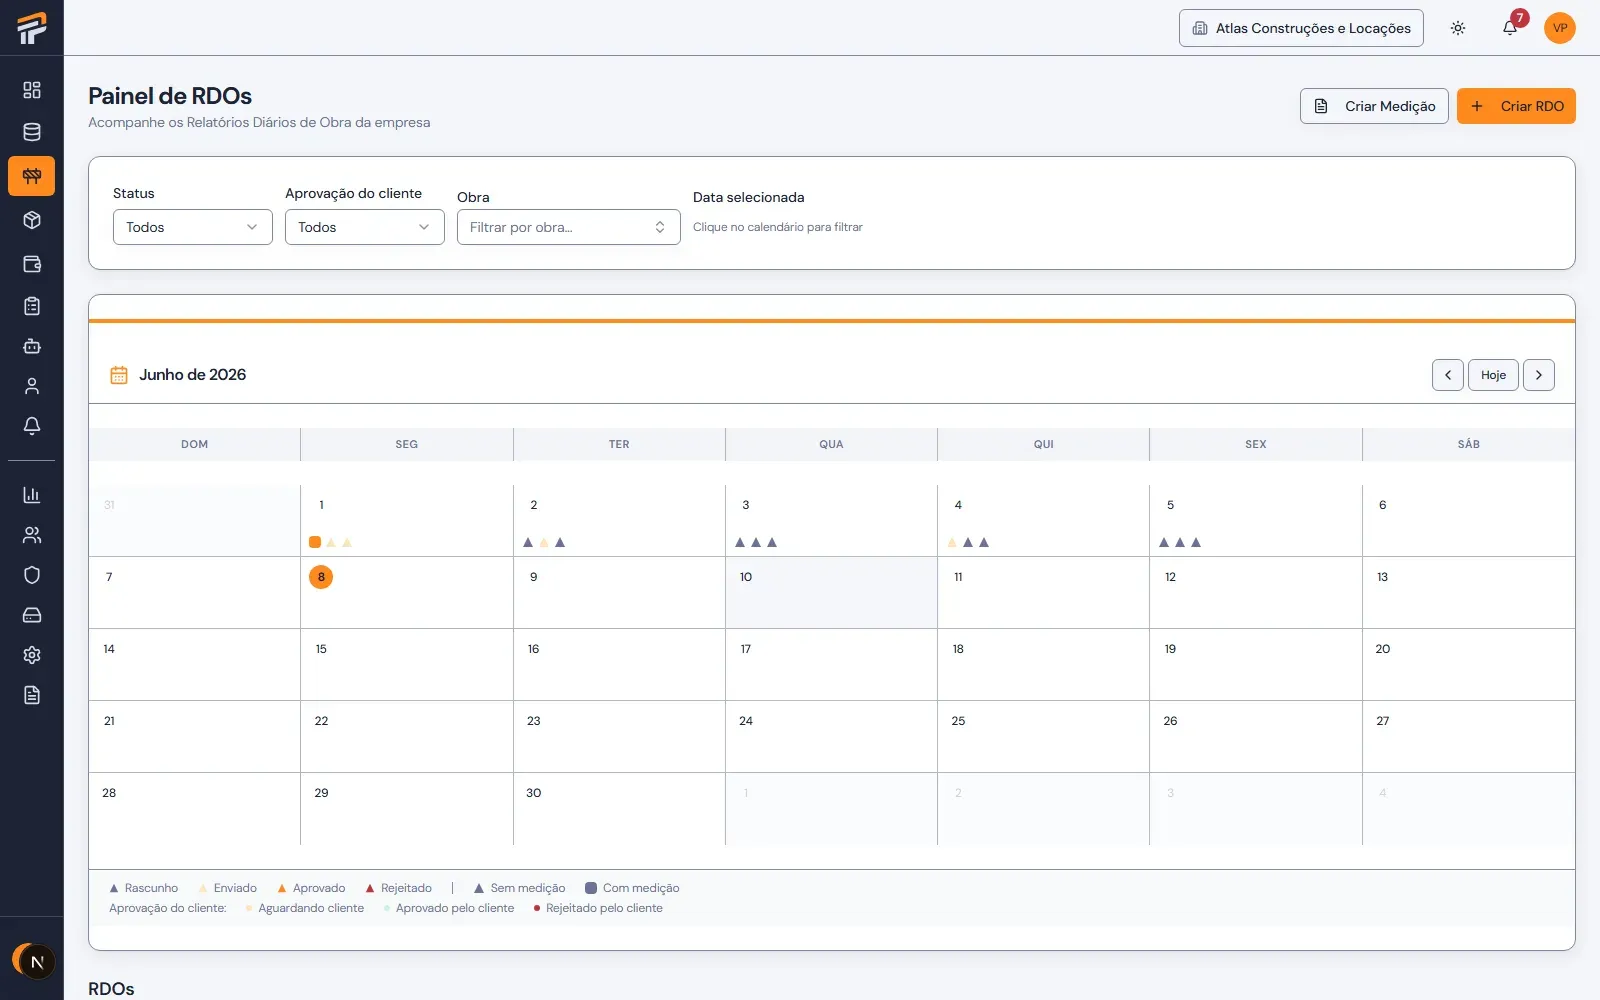
Task: Open the dashboard grid icon in sidebar
Action: tap(32, 90)
